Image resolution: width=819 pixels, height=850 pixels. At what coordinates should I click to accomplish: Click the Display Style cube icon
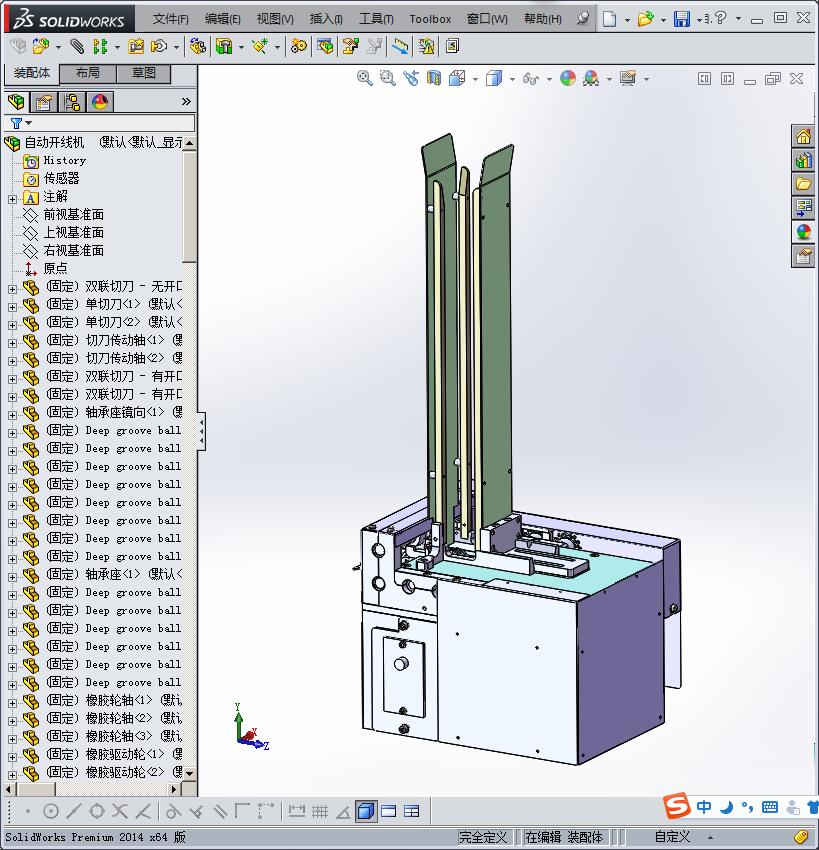494,79
